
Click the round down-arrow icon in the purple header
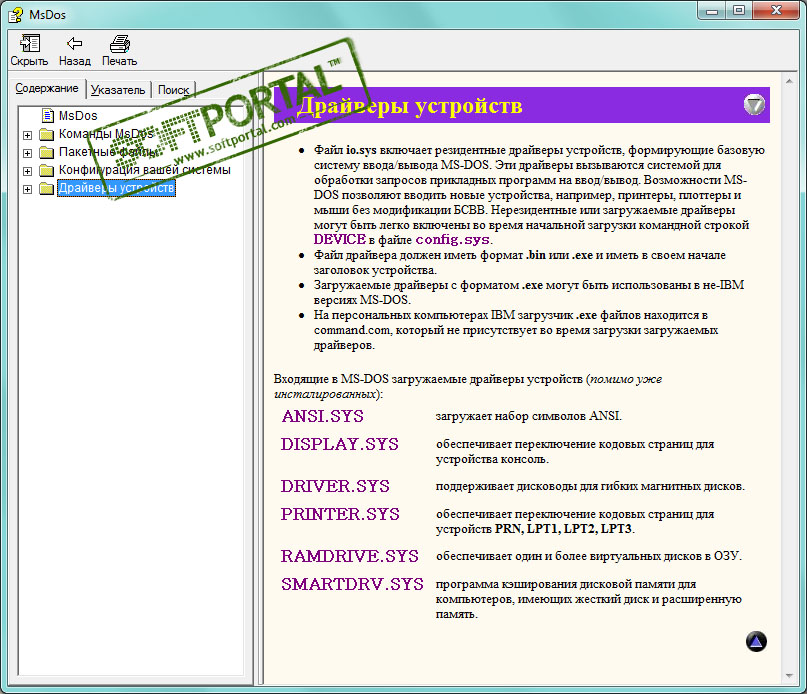tap(754, 105)
